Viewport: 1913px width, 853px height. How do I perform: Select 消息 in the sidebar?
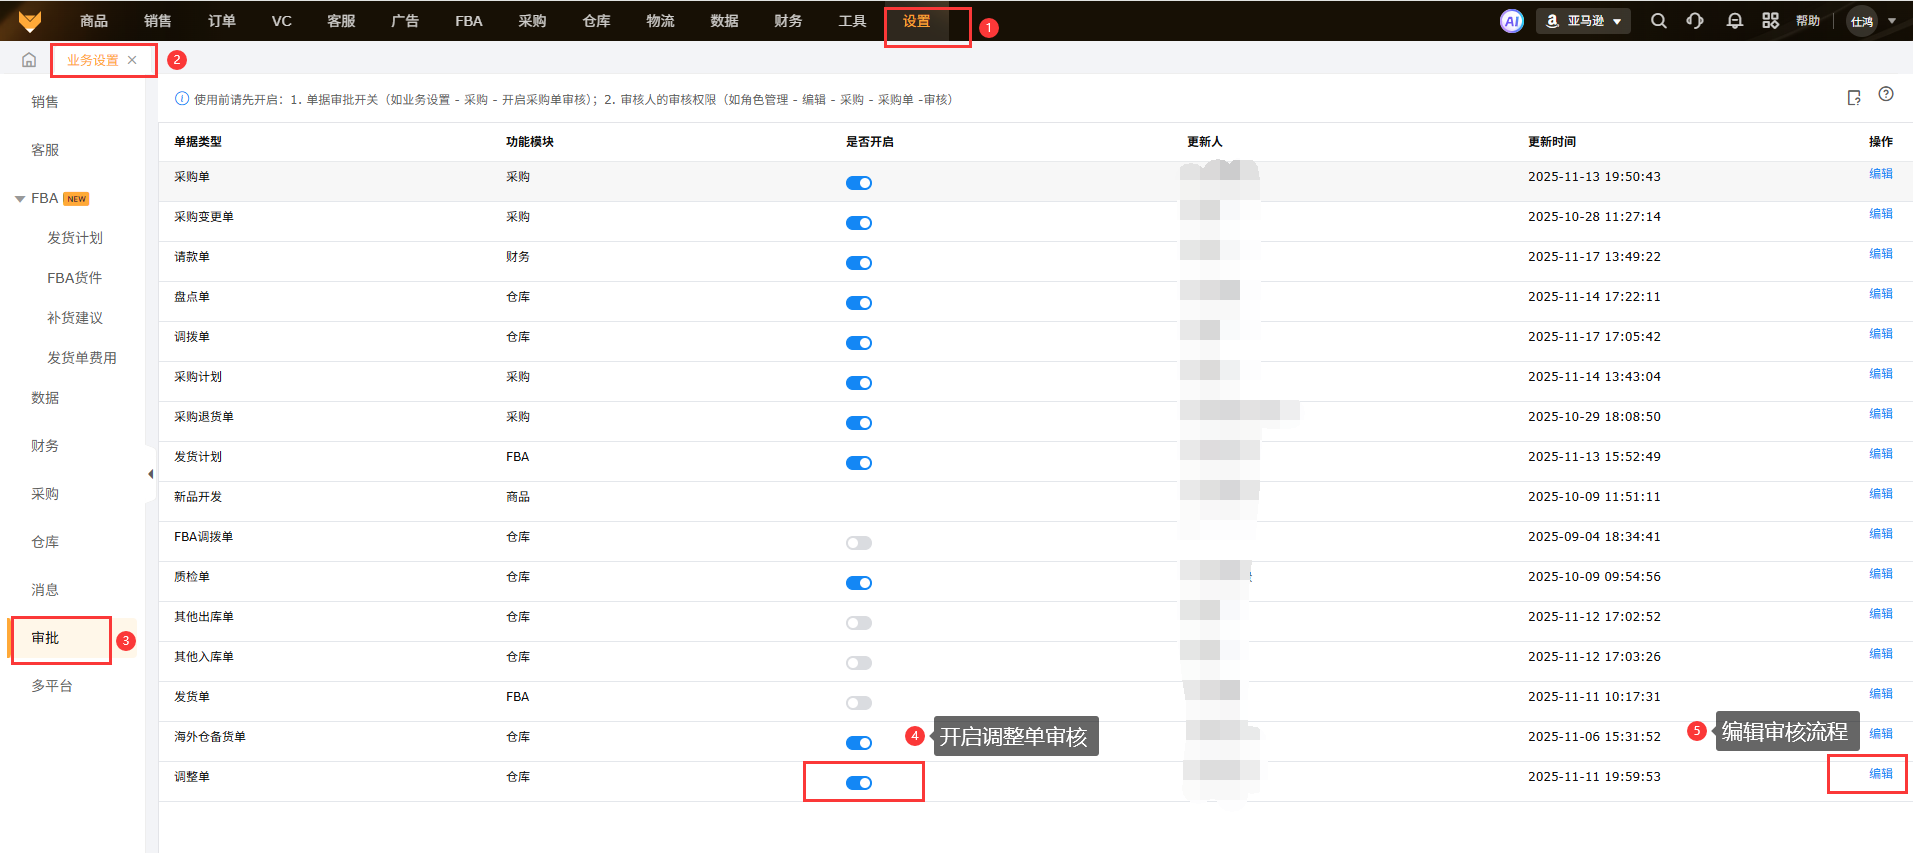pos(45,590)
